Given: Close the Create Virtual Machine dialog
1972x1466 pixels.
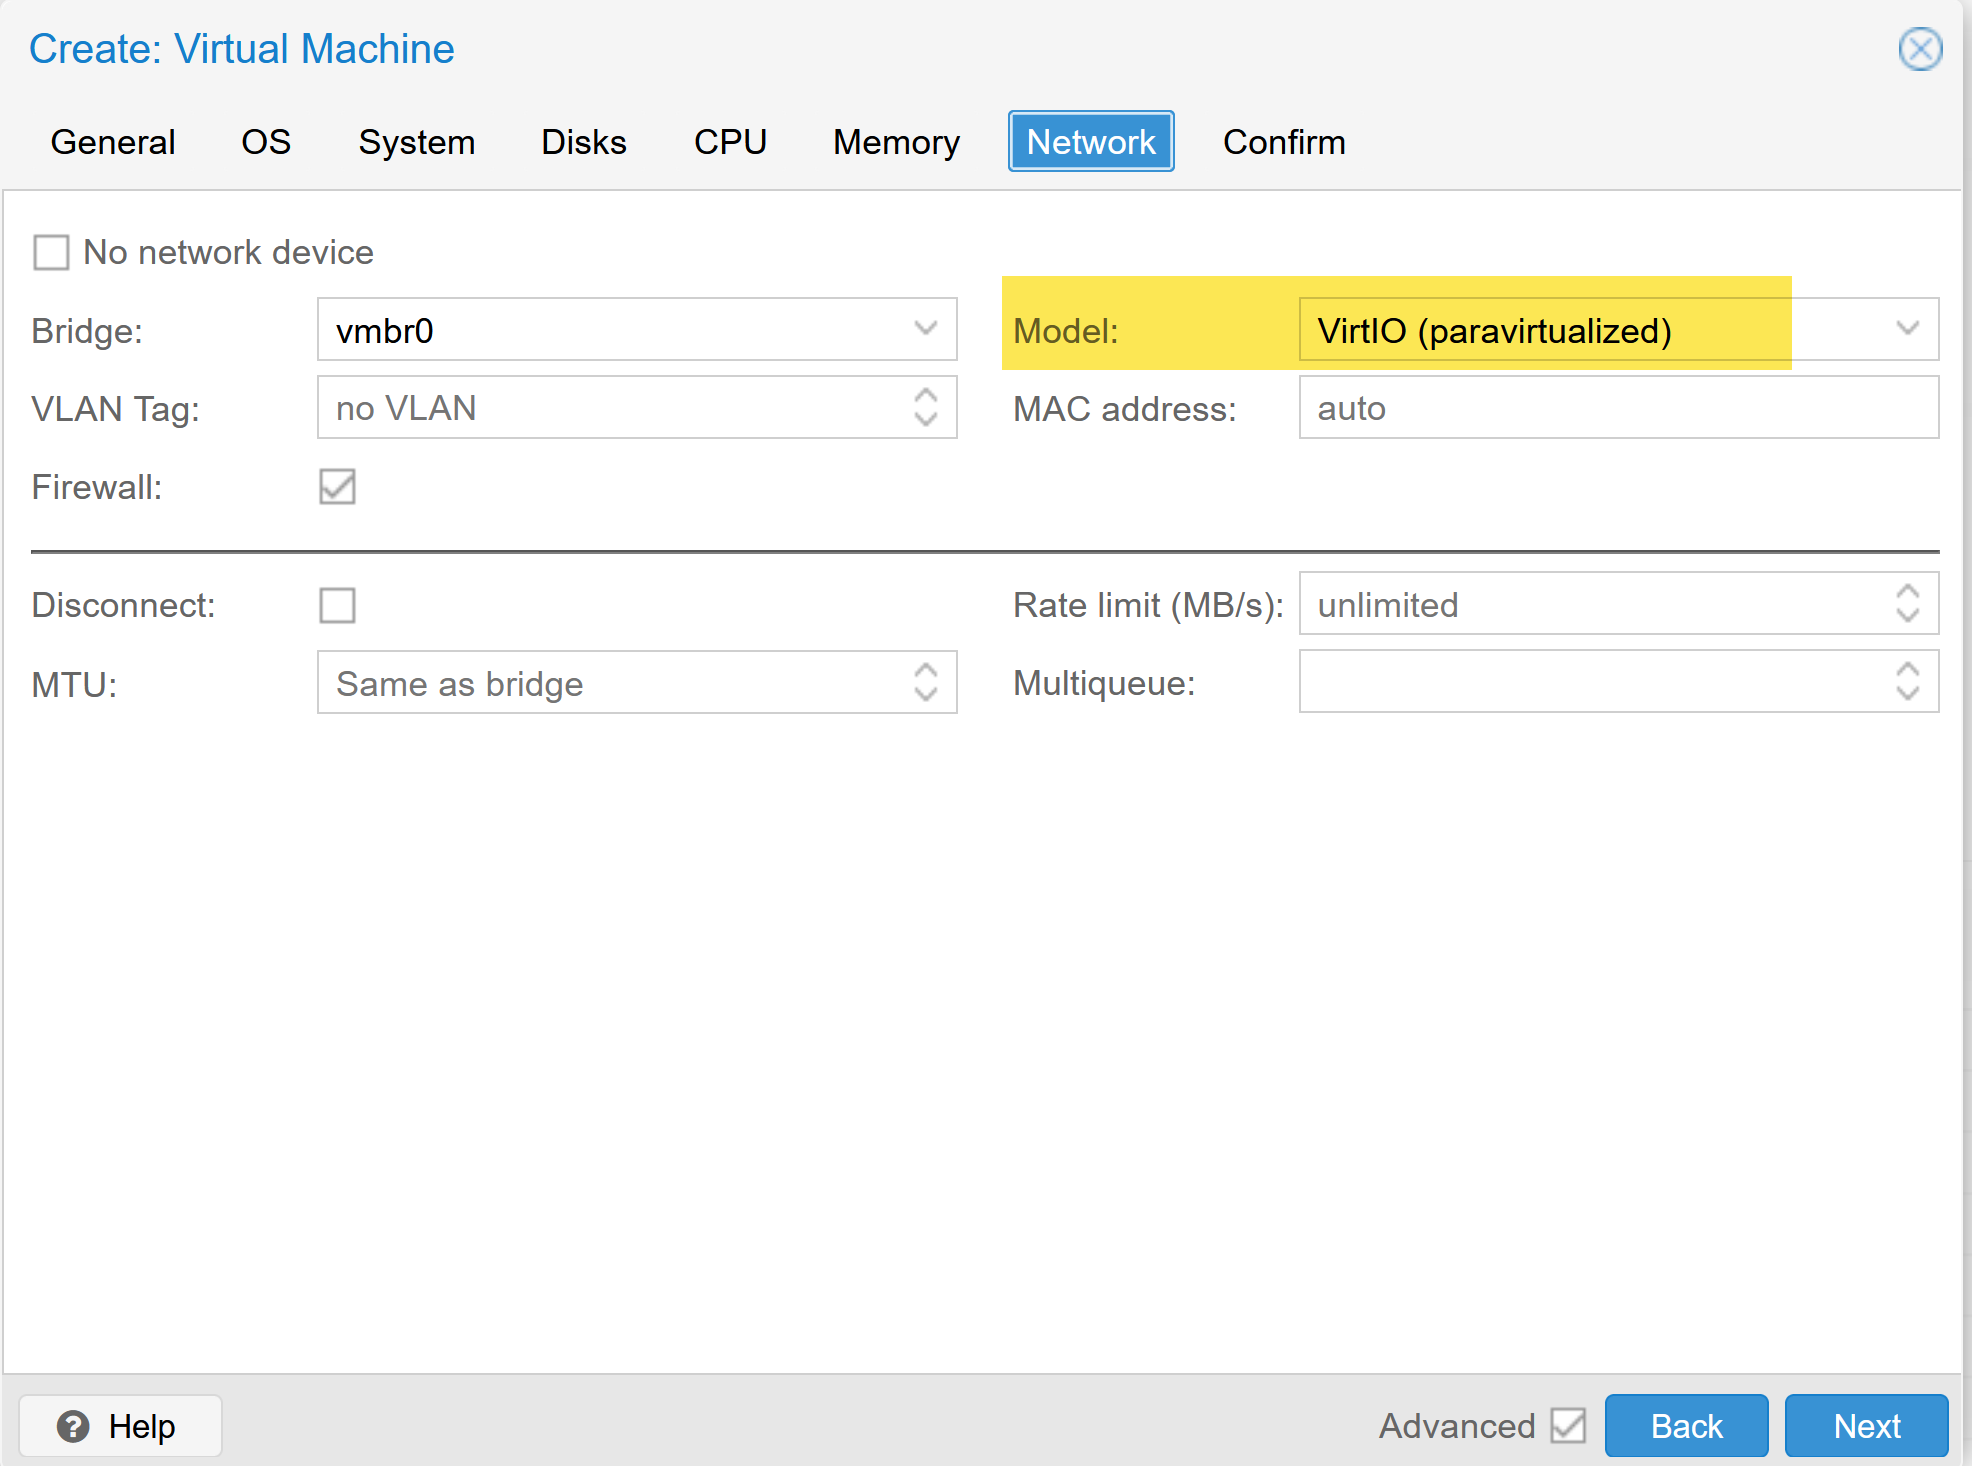Looking at the screenshot, I should click(1919, 49).
